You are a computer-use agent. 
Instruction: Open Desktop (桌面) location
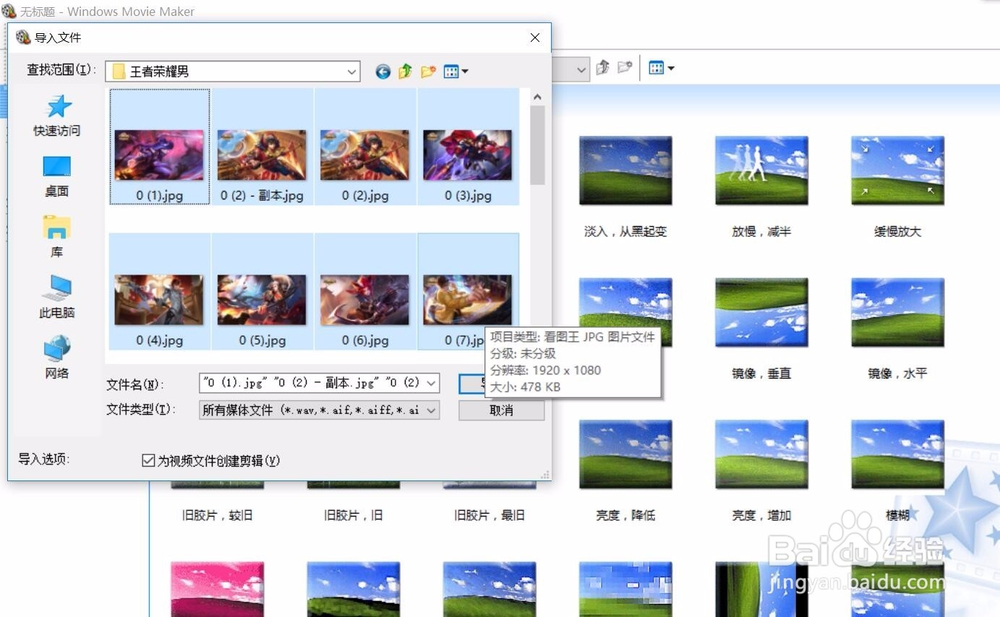(x=57, y=177)
